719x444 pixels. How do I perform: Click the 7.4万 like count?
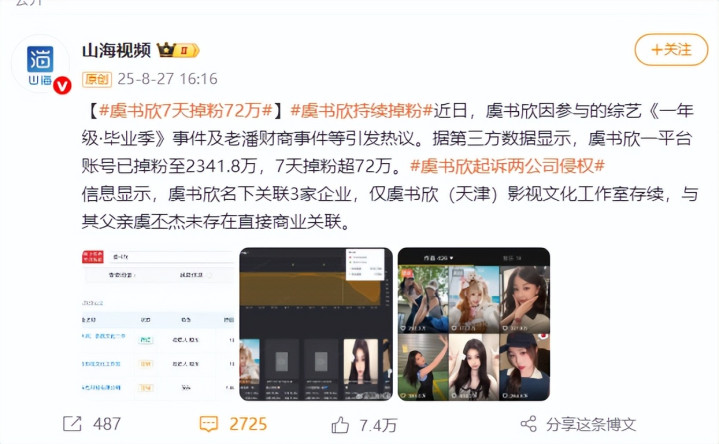point(378,426)
